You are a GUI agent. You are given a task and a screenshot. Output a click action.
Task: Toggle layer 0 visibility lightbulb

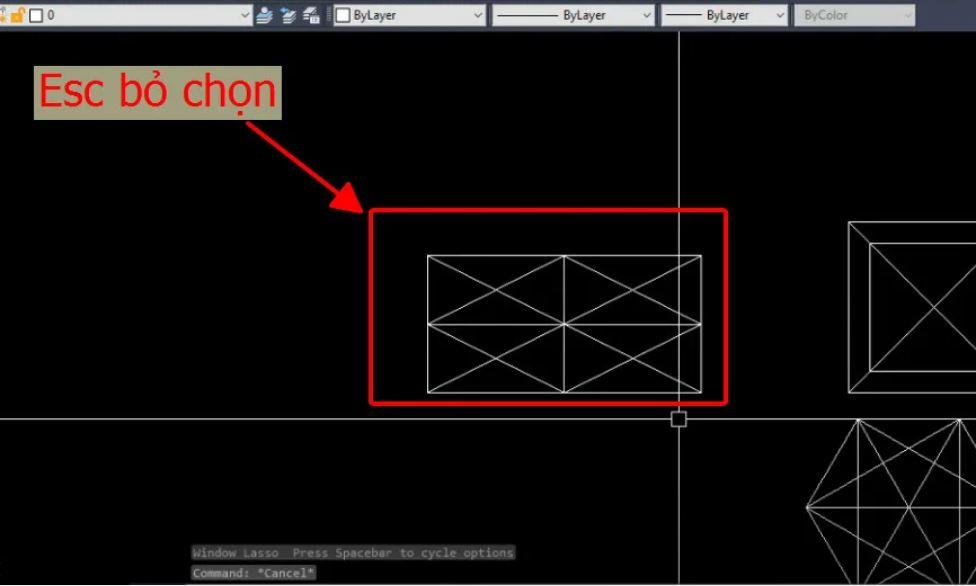pyautogui.click(x=5, y=14)
